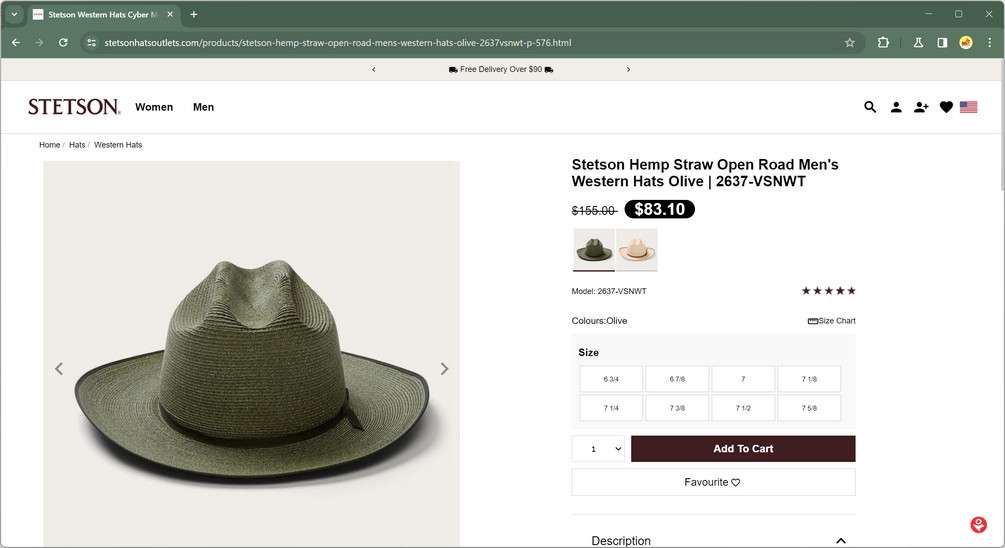Select size 7
The height and width of the screenshot is (548, 1005).
pos(743,379)
